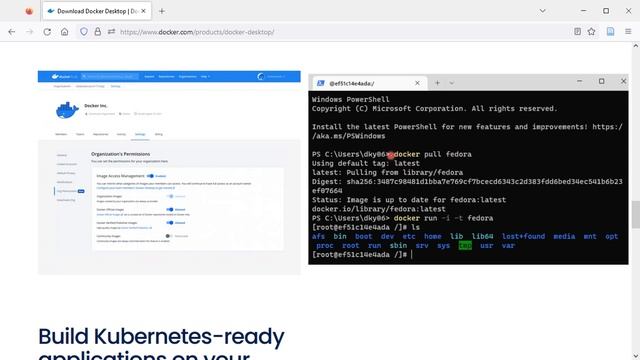Viewport: 640px width, 360px height.
Task: Close the Download Docker Desktop tab
Action: tap(143, 11)
